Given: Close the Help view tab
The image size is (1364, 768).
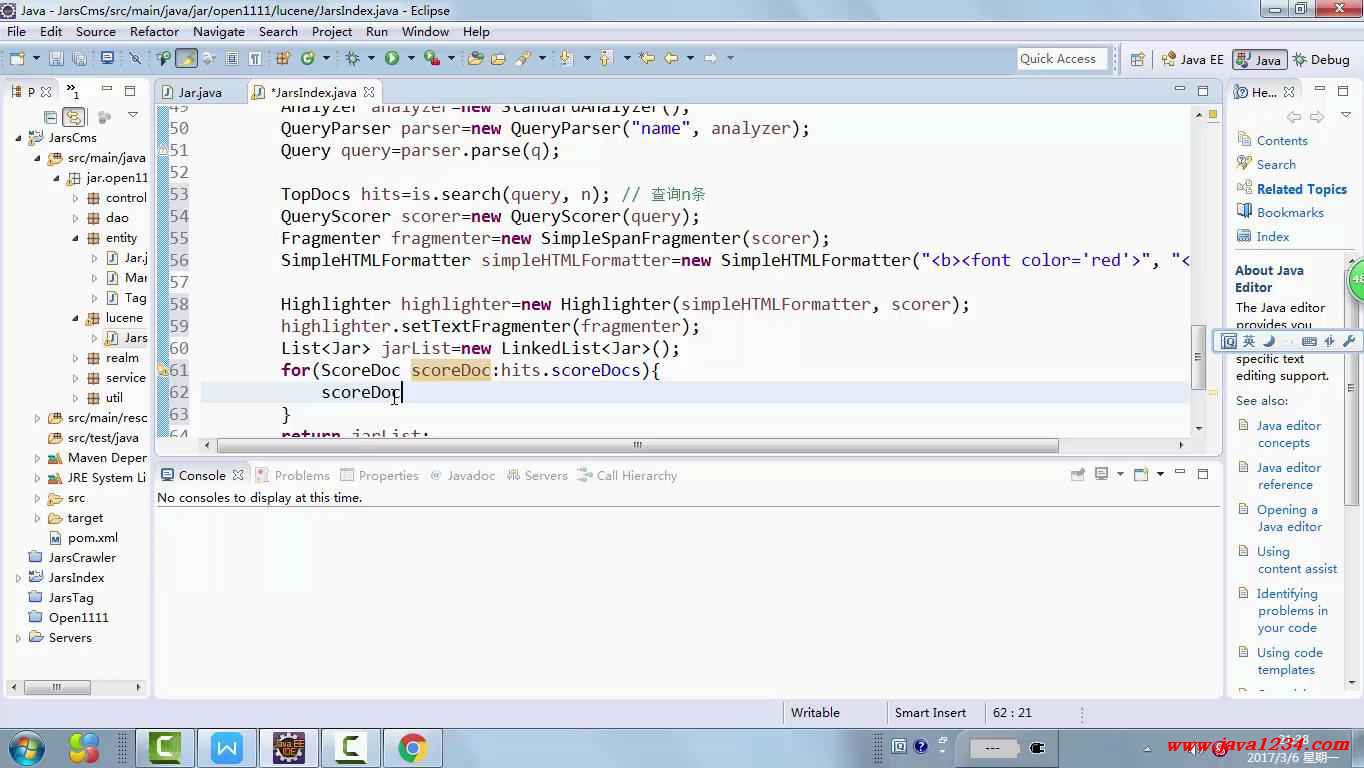Looking at the screenshot, I should [1289, 92].
